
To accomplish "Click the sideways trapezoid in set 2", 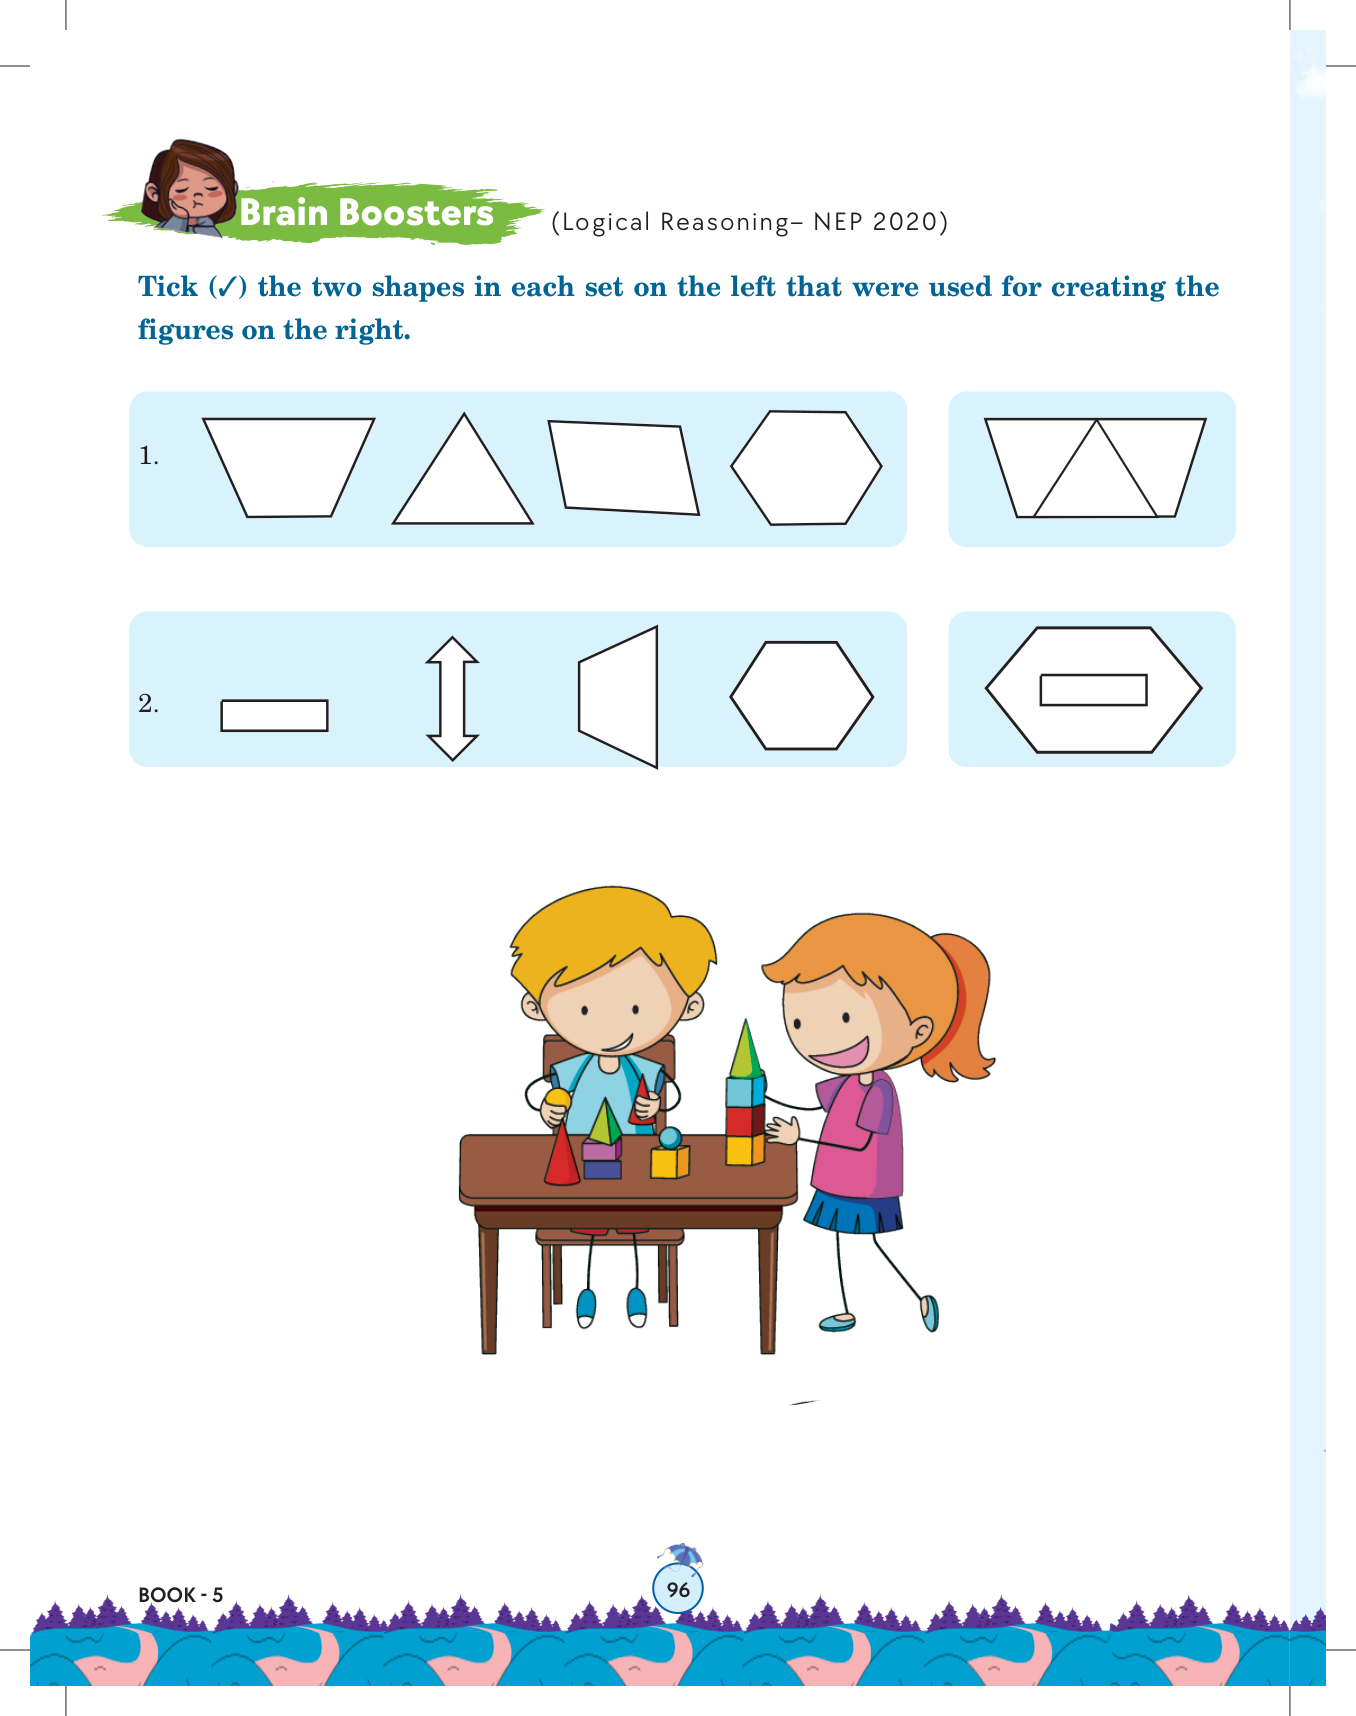I will pyautogui.click(x=618, y=697).
